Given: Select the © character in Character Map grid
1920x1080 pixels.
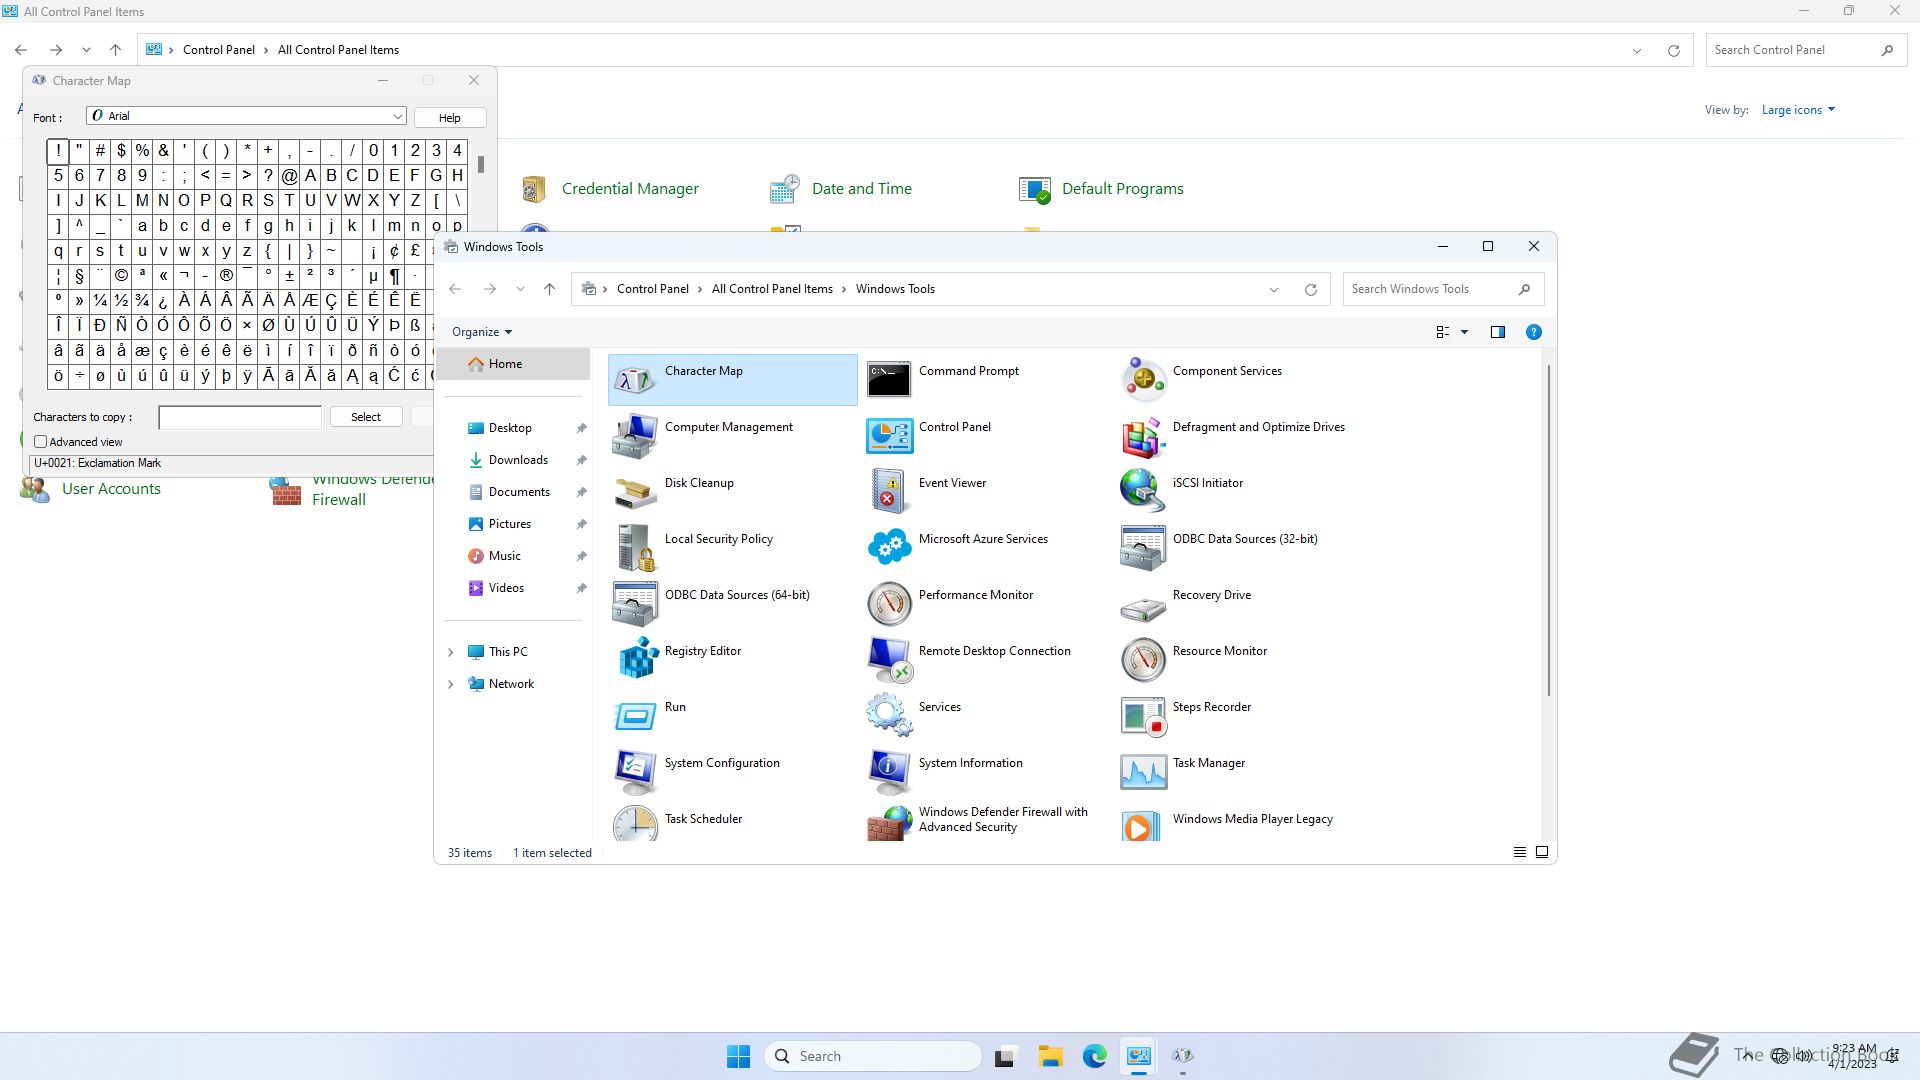Looking at the screenshot, I should [x=121, y=276].
